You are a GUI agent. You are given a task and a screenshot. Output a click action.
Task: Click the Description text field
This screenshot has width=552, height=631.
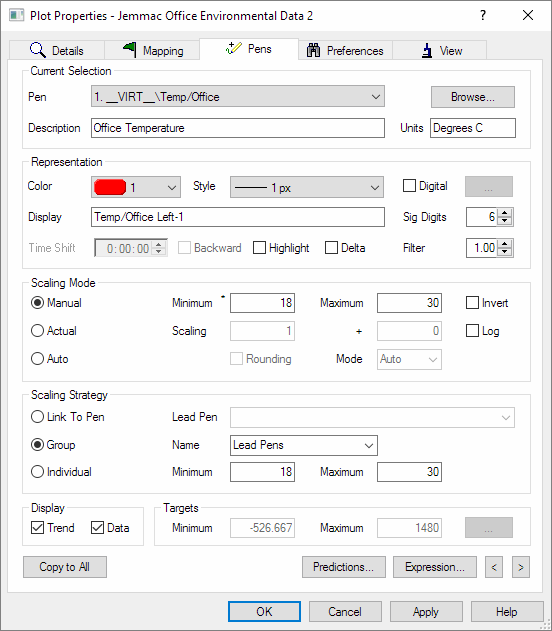(x=238, y=128)
